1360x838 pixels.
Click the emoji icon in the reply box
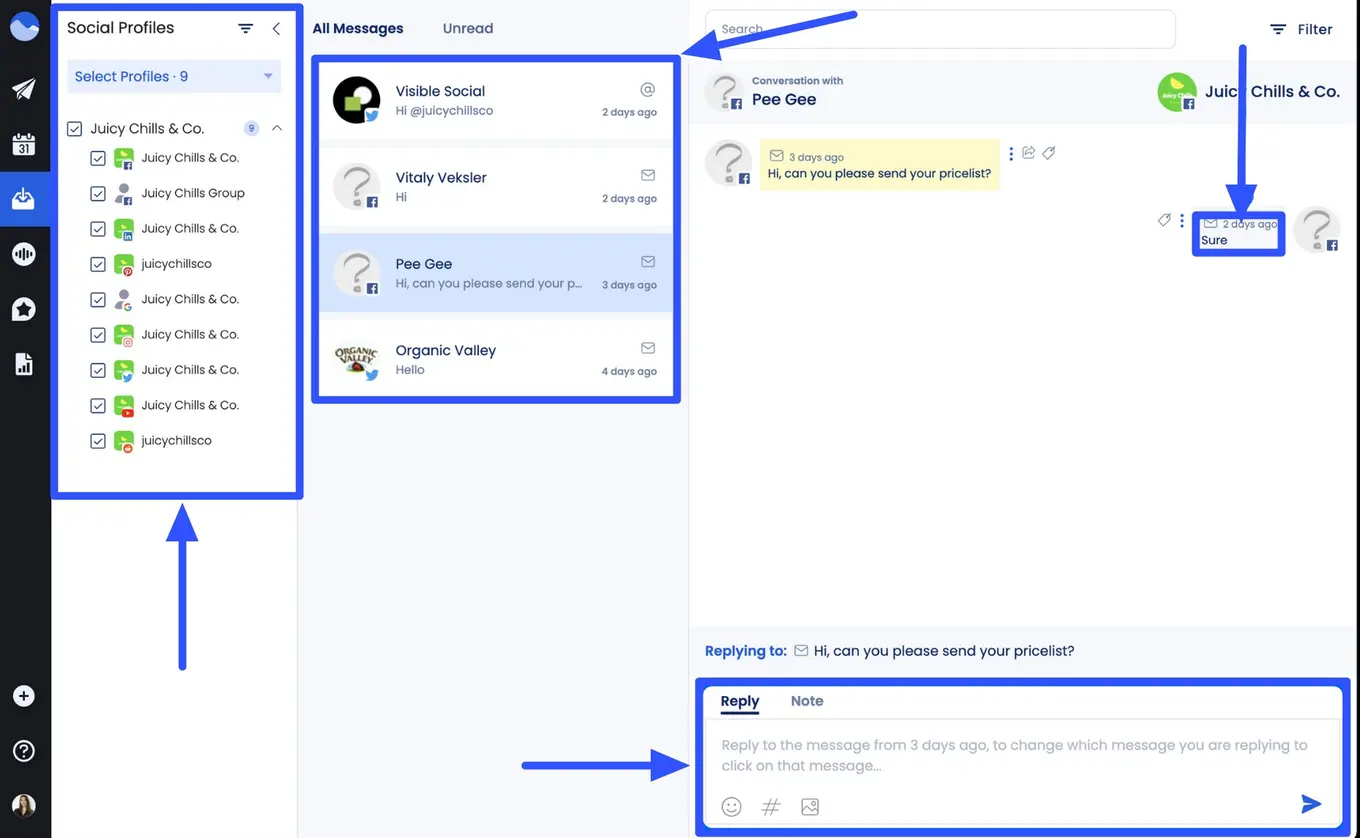point(731,806)
